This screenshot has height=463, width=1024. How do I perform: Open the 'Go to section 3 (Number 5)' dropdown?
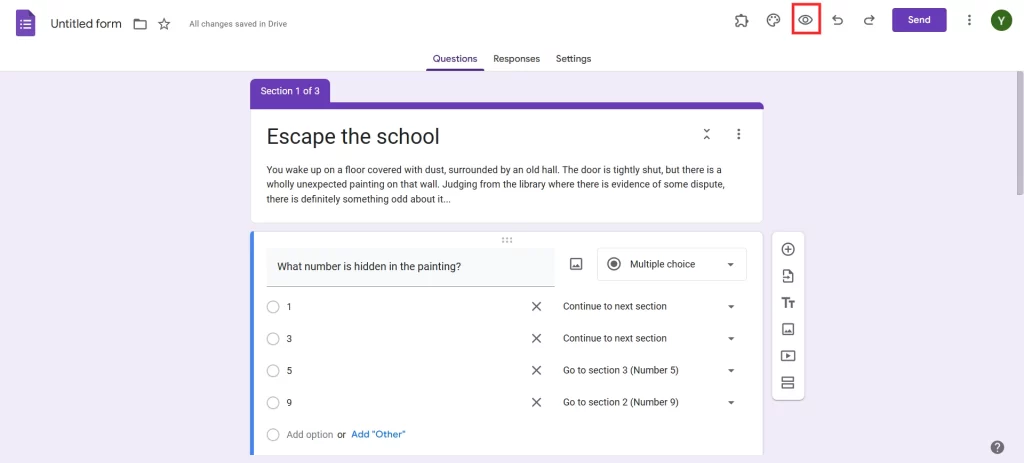click(648, 371)
